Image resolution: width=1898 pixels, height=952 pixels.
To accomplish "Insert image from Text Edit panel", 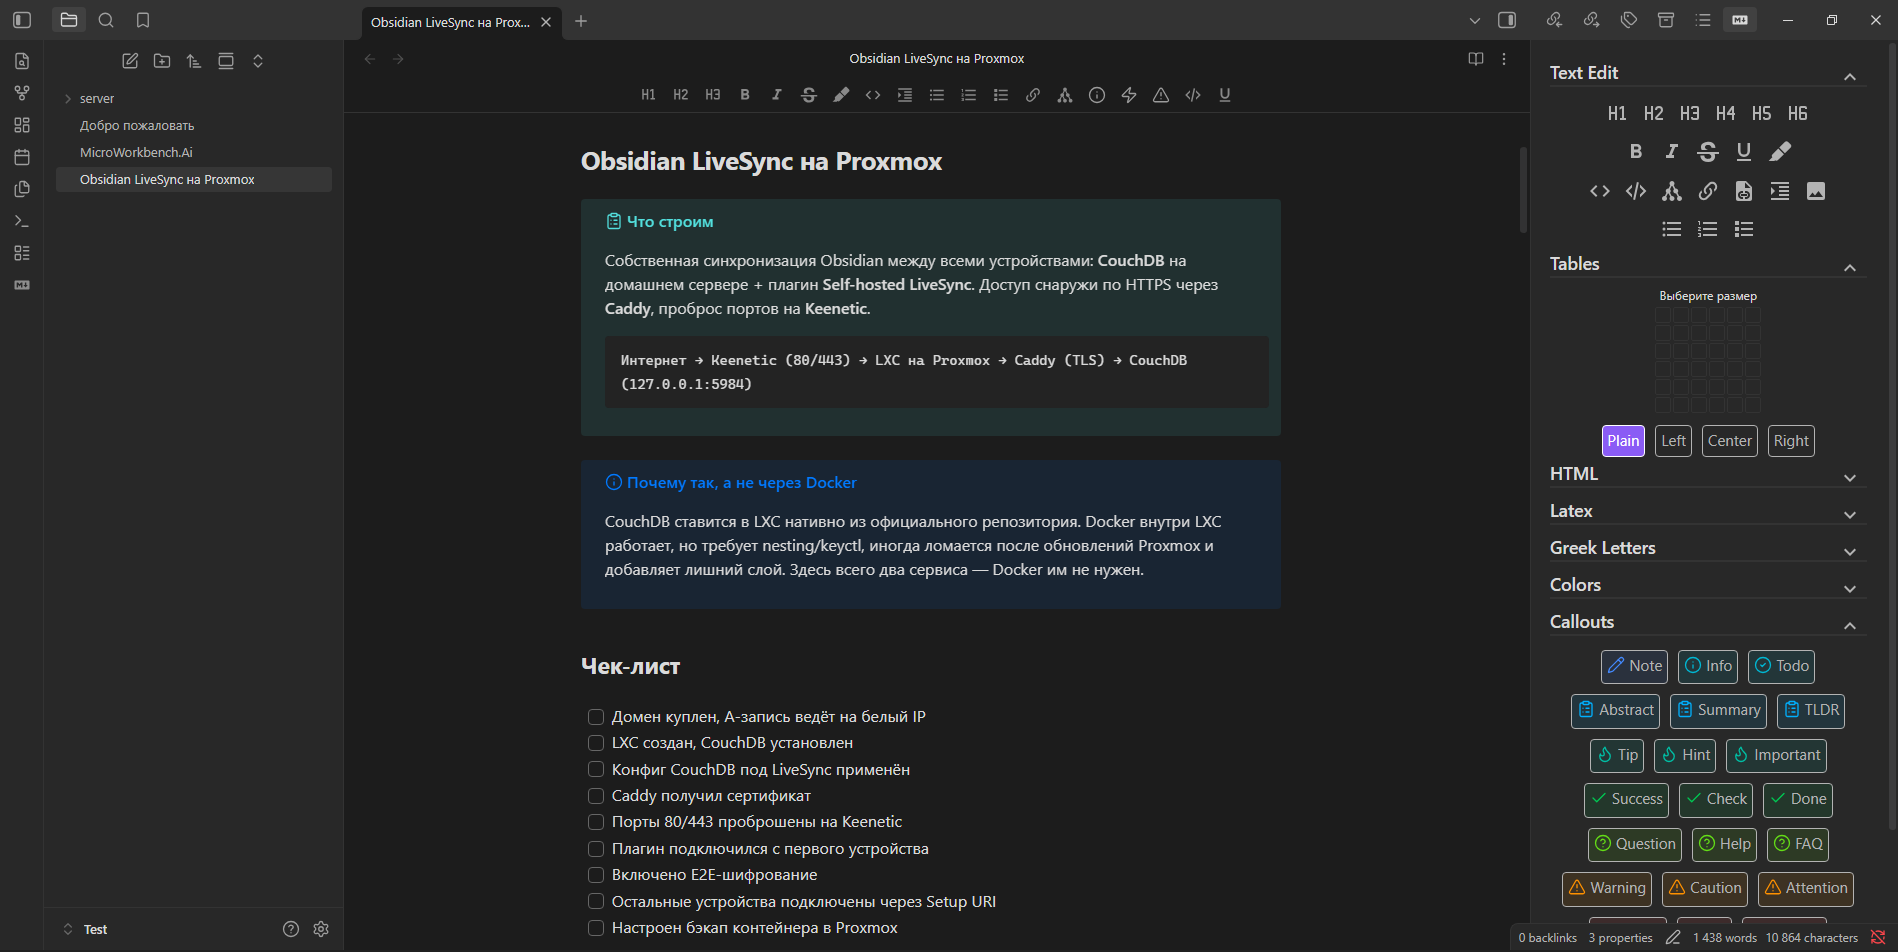I will tap(1816, 191).
